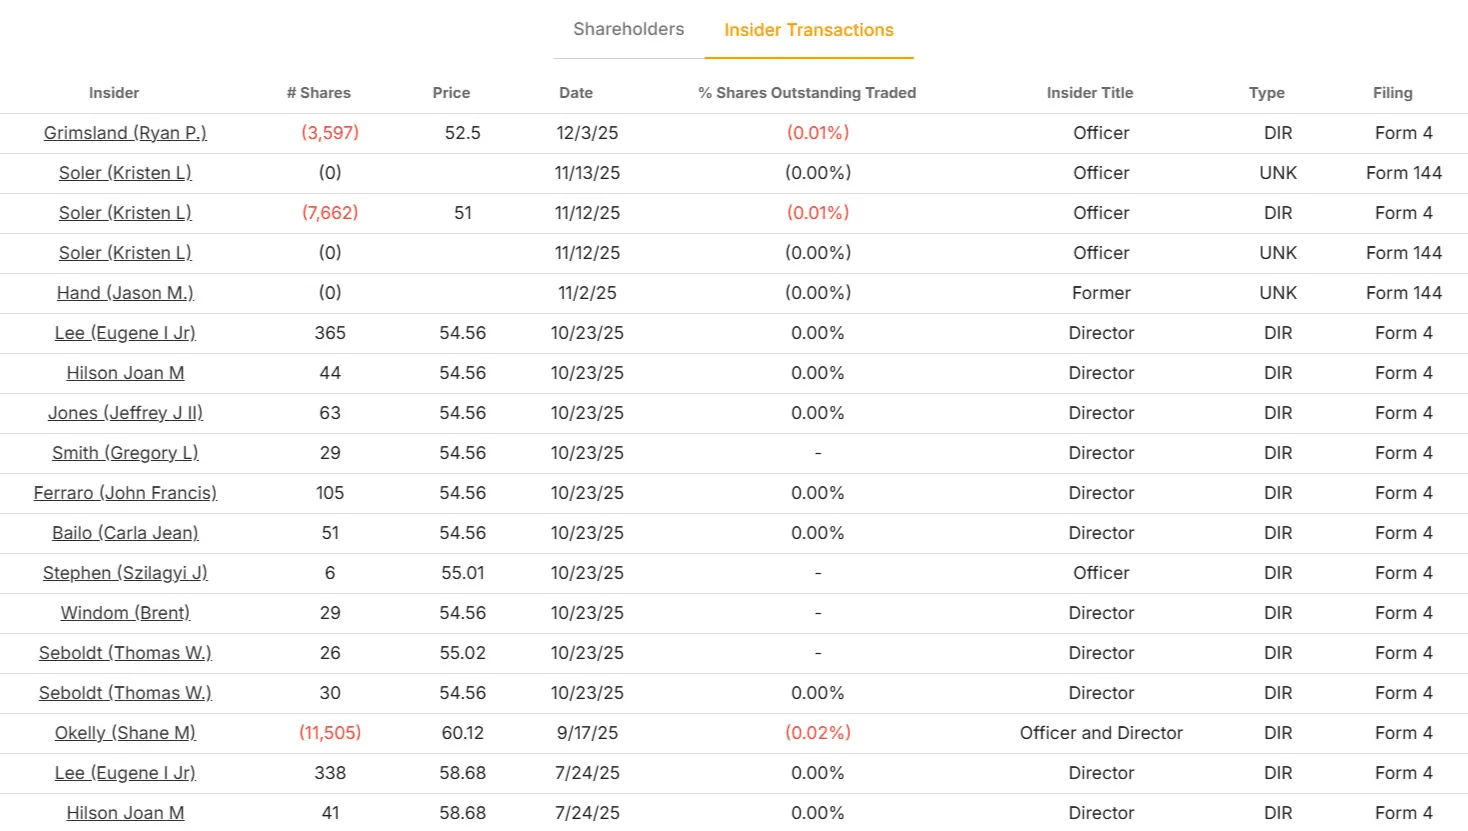Click Ferraro (John Francis) name link

125,493
